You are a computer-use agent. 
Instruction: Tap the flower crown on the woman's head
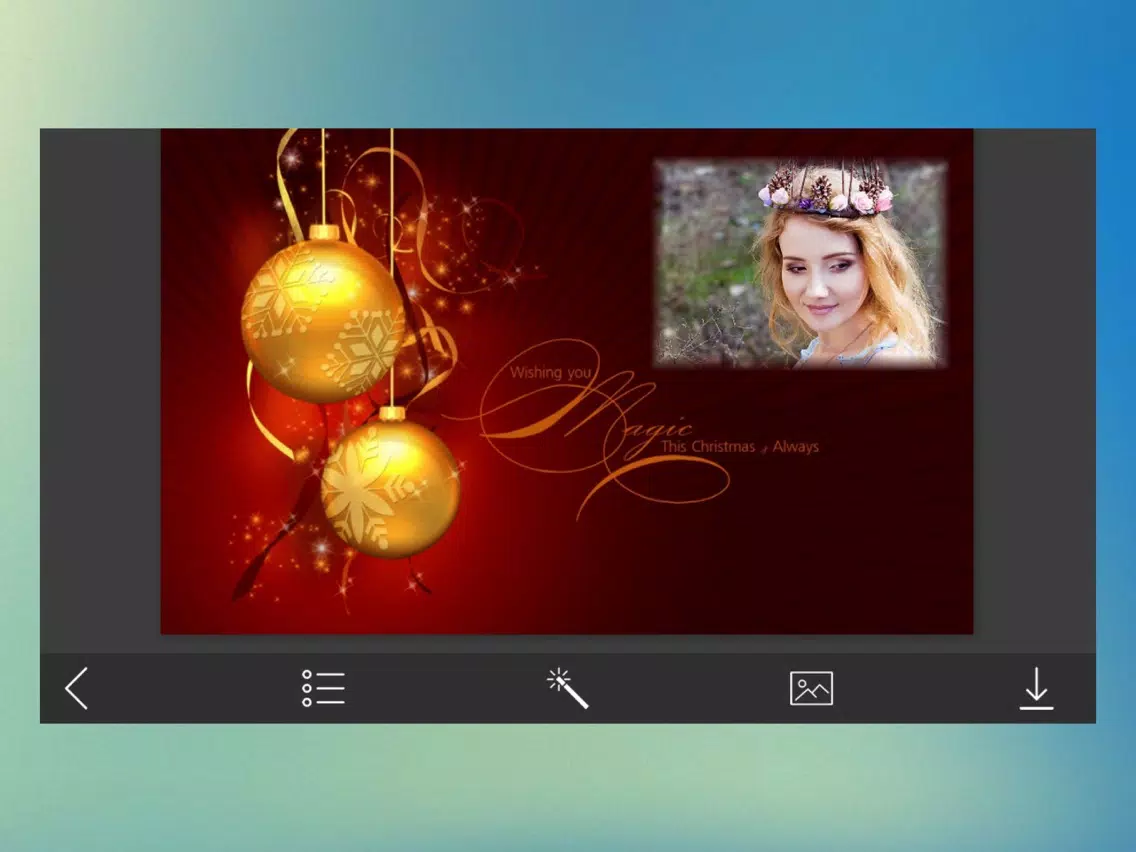tap(826, 192)
